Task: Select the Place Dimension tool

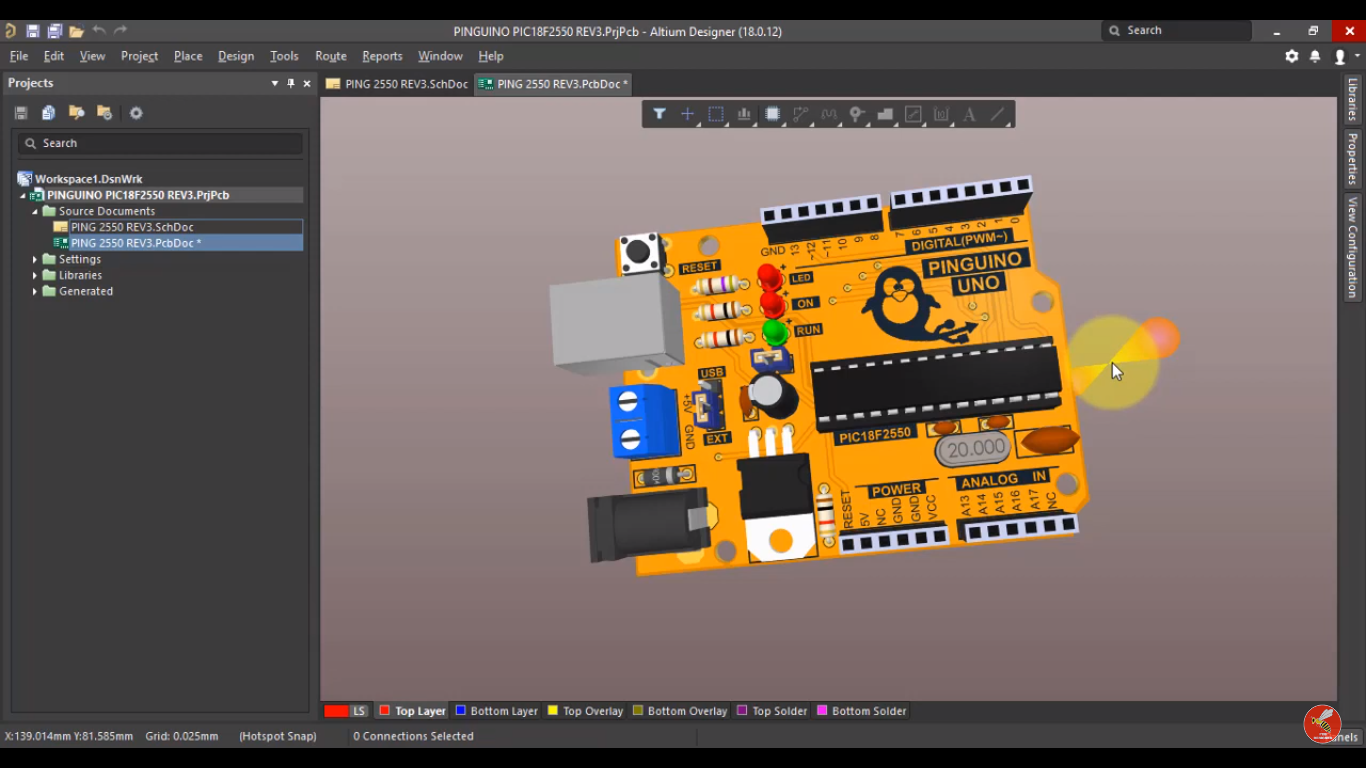Action: point(941,114)
